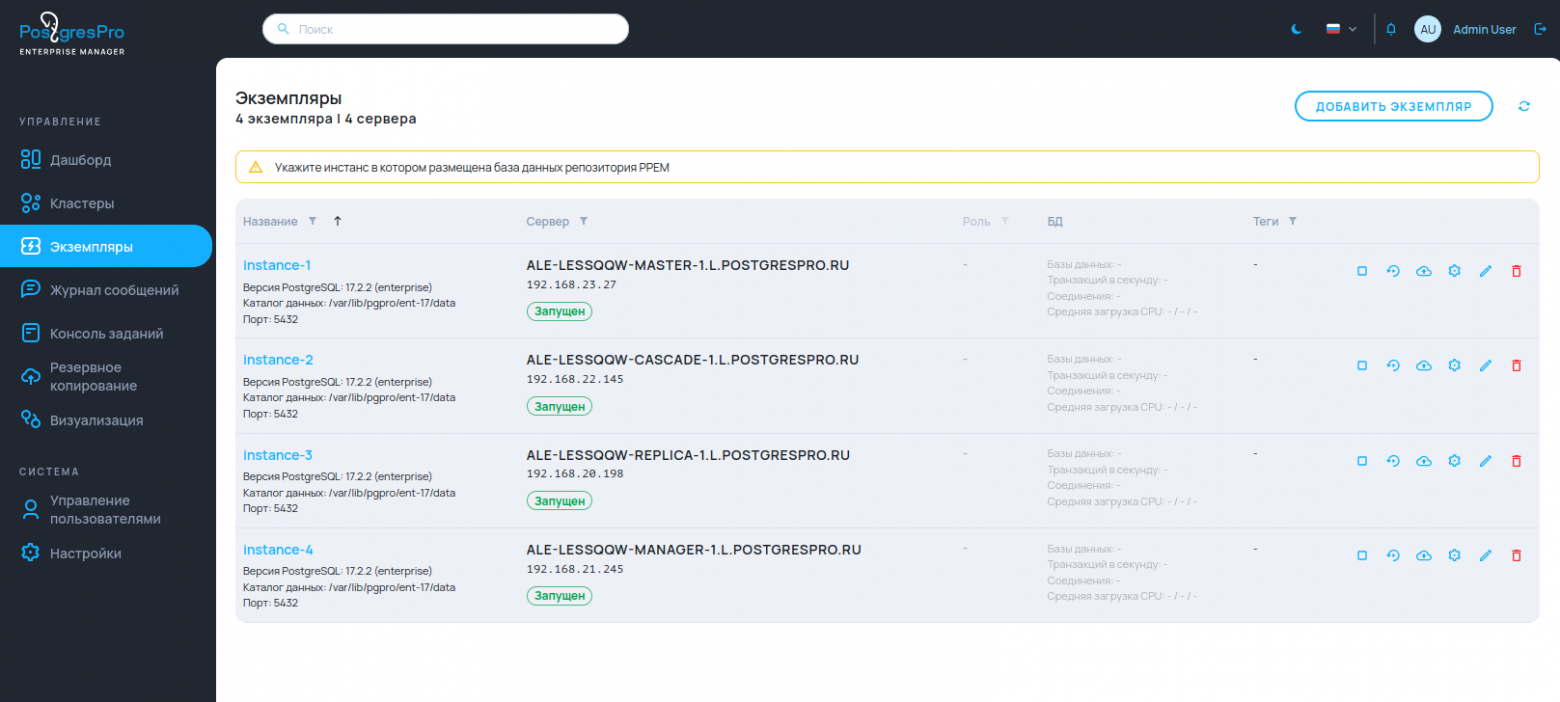
Task: Edit Instance-3 with the pencil icon
Action: pos(1485,461)
